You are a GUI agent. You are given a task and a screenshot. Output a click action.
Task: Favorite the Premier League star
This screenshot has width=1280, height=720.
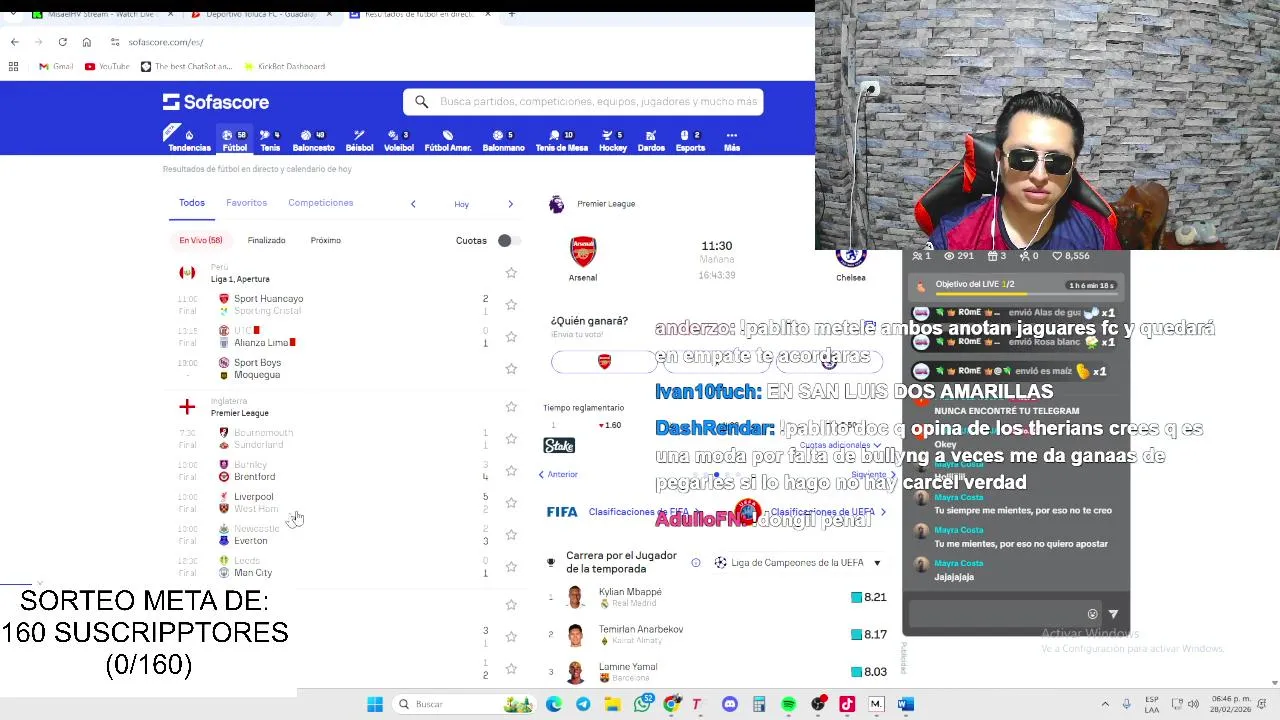(x=511, y=406)
